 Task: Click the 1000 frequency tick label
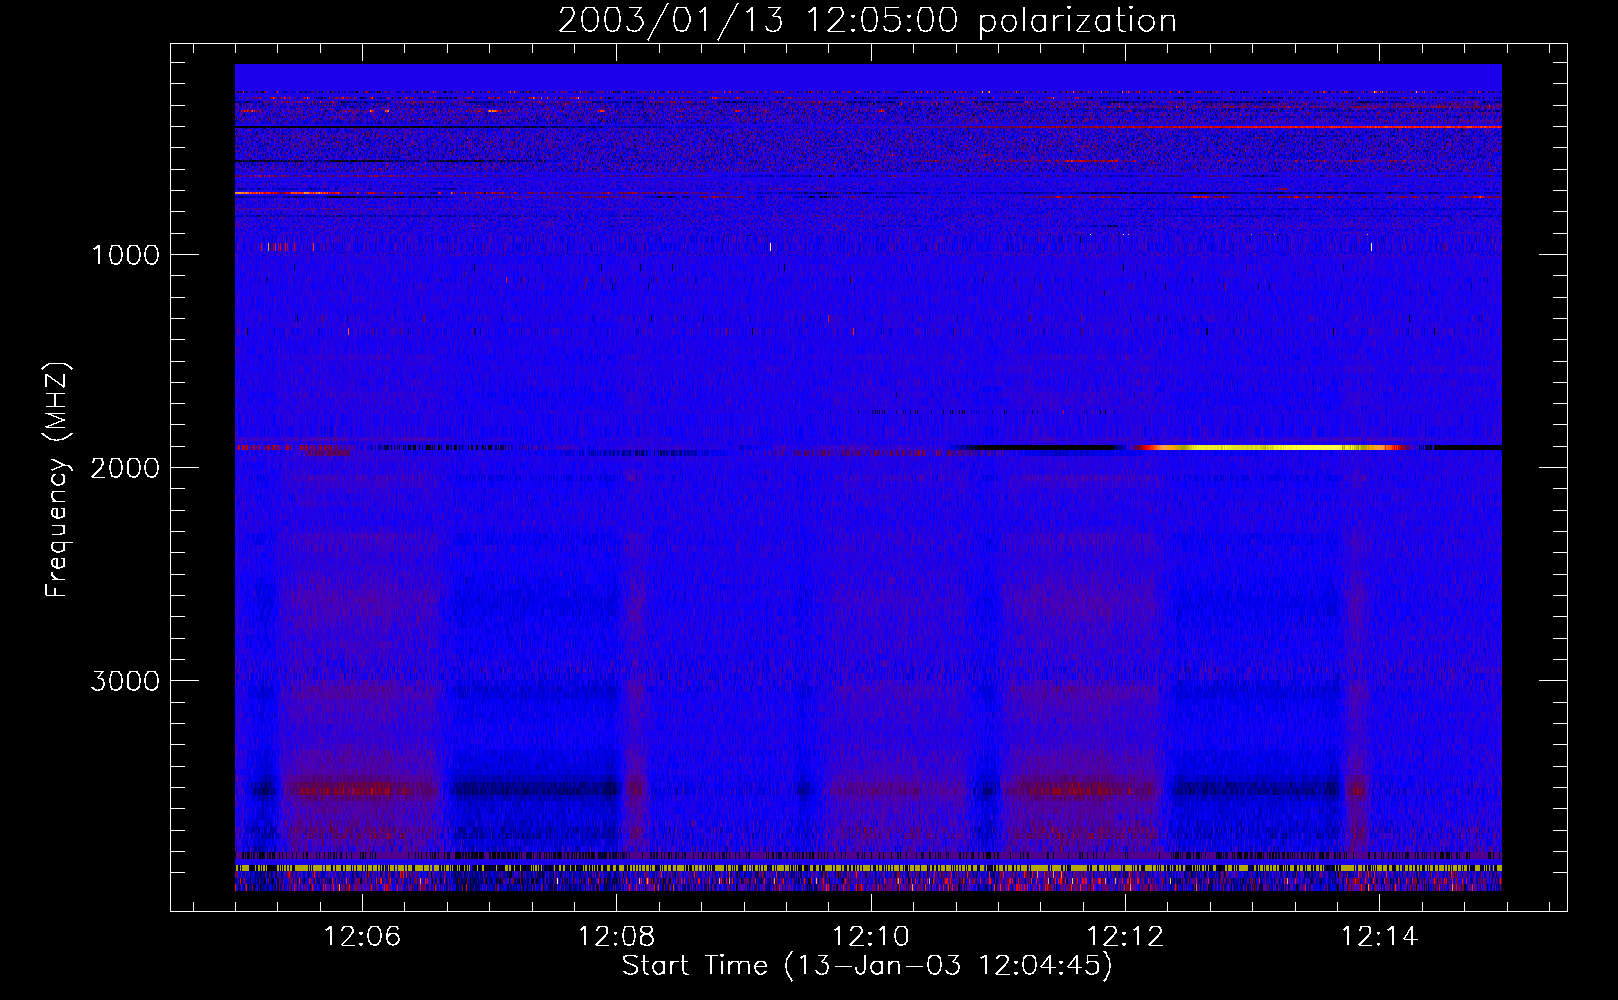pos(125,255)
